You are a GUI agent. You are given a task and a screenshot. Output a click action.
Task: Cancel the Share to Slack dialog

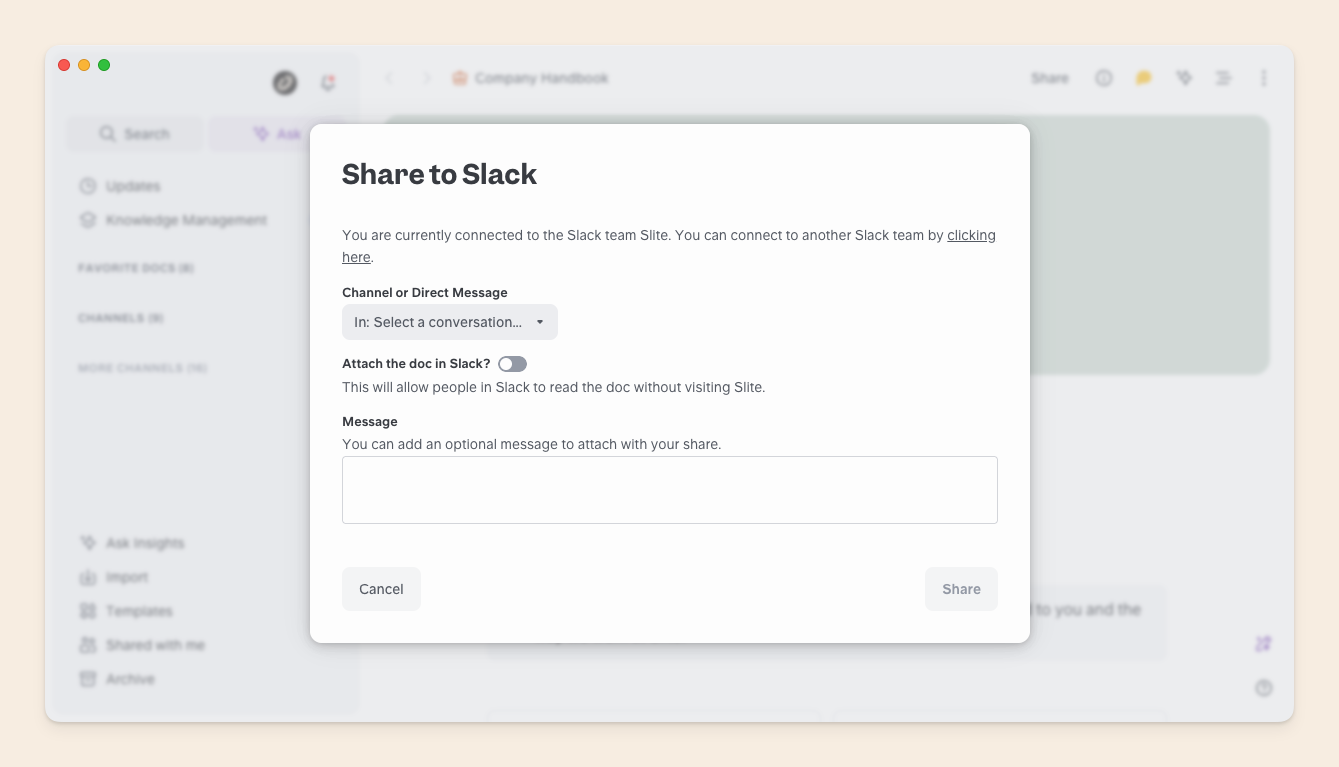click(x=381, y=589)
